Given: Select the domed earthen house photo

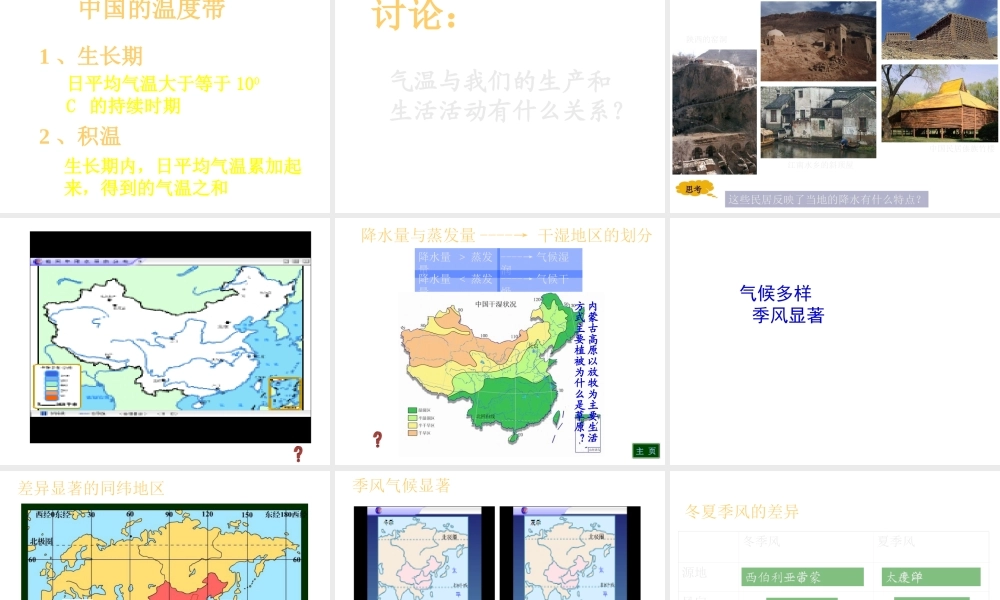Looking at the screenshot, I should pyautogui.click(x=818, y=41).
